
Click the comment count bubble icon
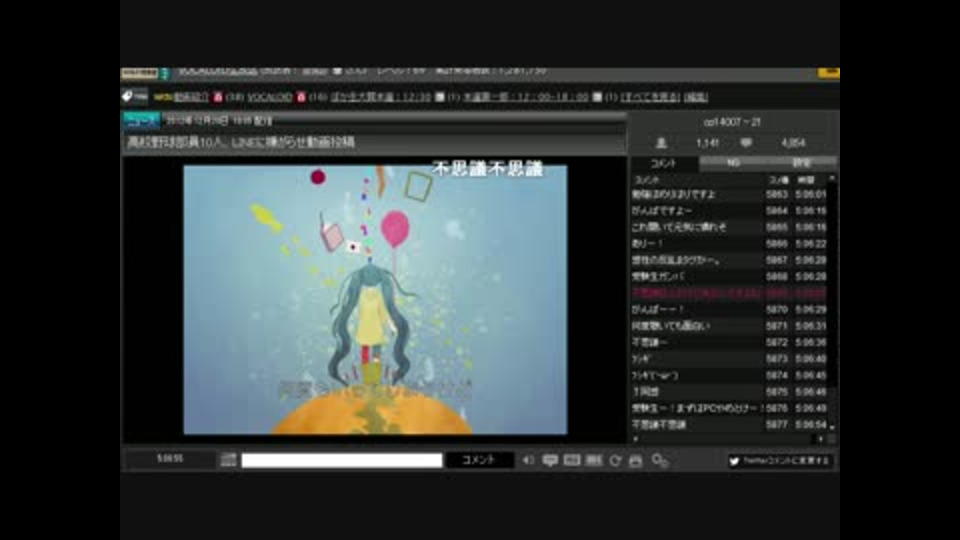[746, 143]
